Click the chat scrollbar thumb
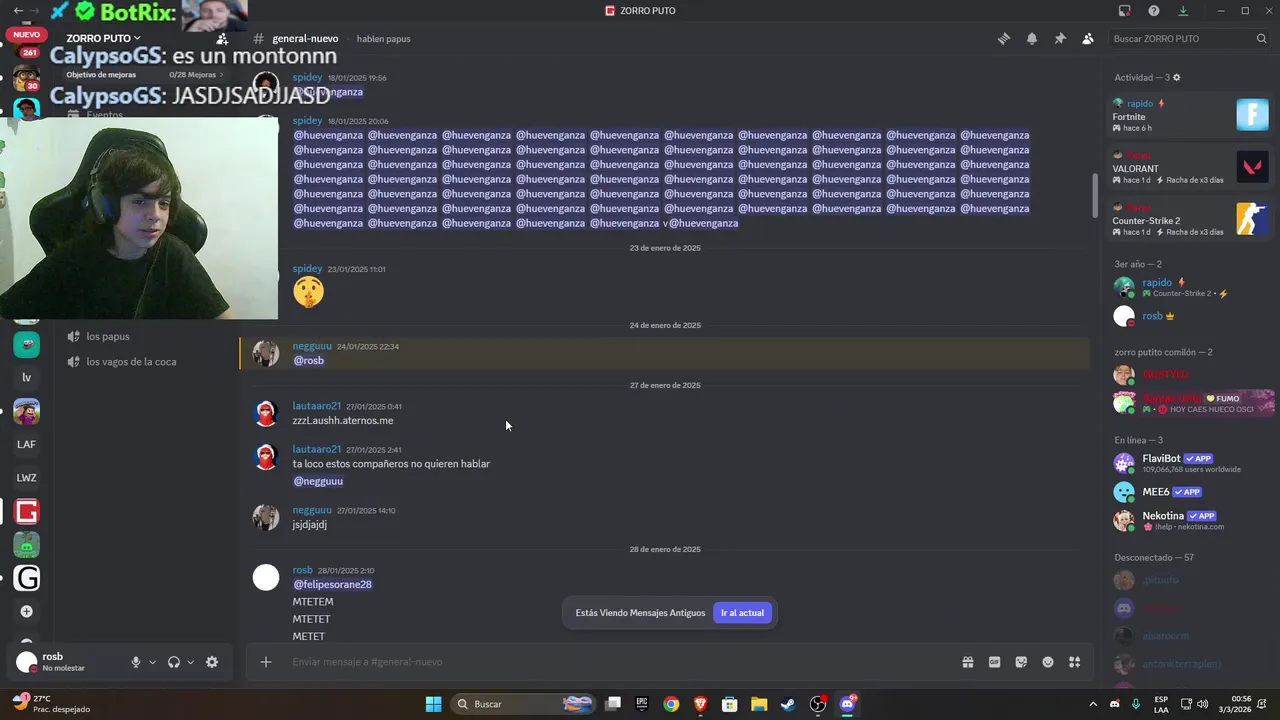 pos(1095,195)
